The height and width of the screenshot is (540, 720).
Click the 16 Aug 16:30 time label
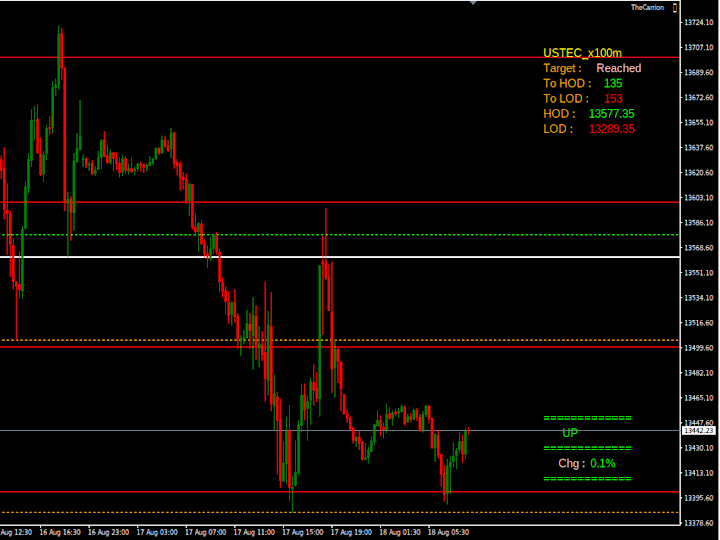(60, 532)
